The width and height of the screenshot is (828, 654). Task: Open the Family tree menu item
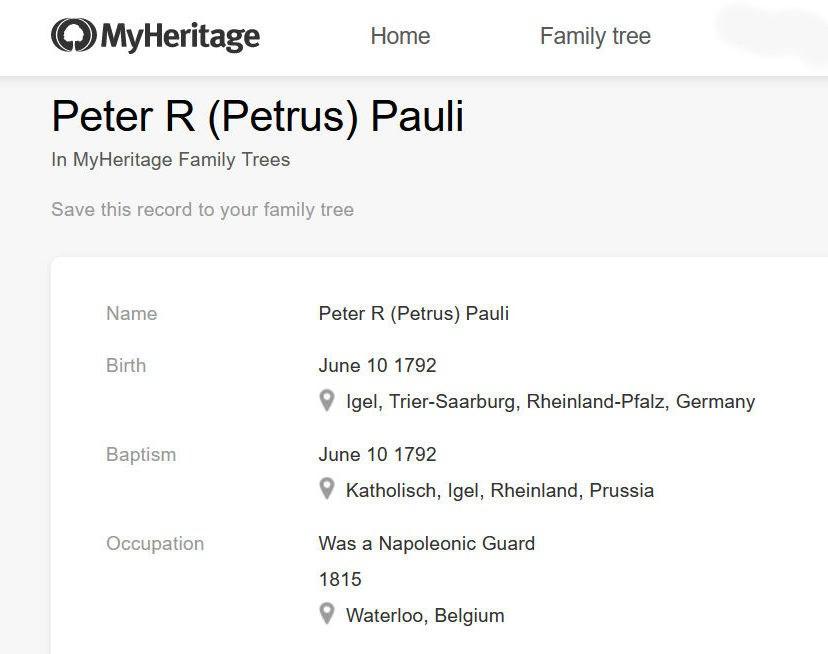pyautogui.click(x=595, y=36)
